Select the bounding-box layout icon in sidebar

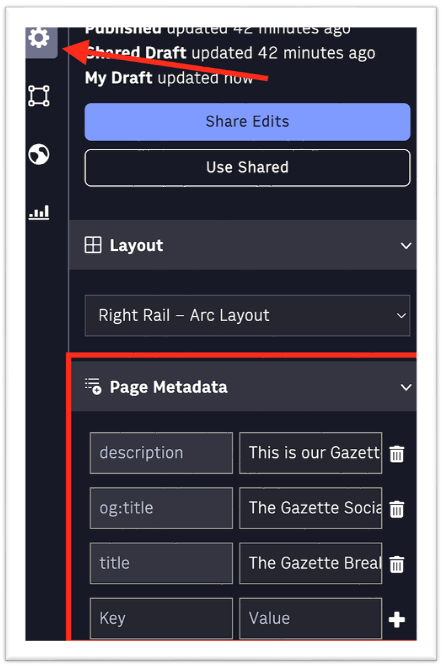(39, 96)
